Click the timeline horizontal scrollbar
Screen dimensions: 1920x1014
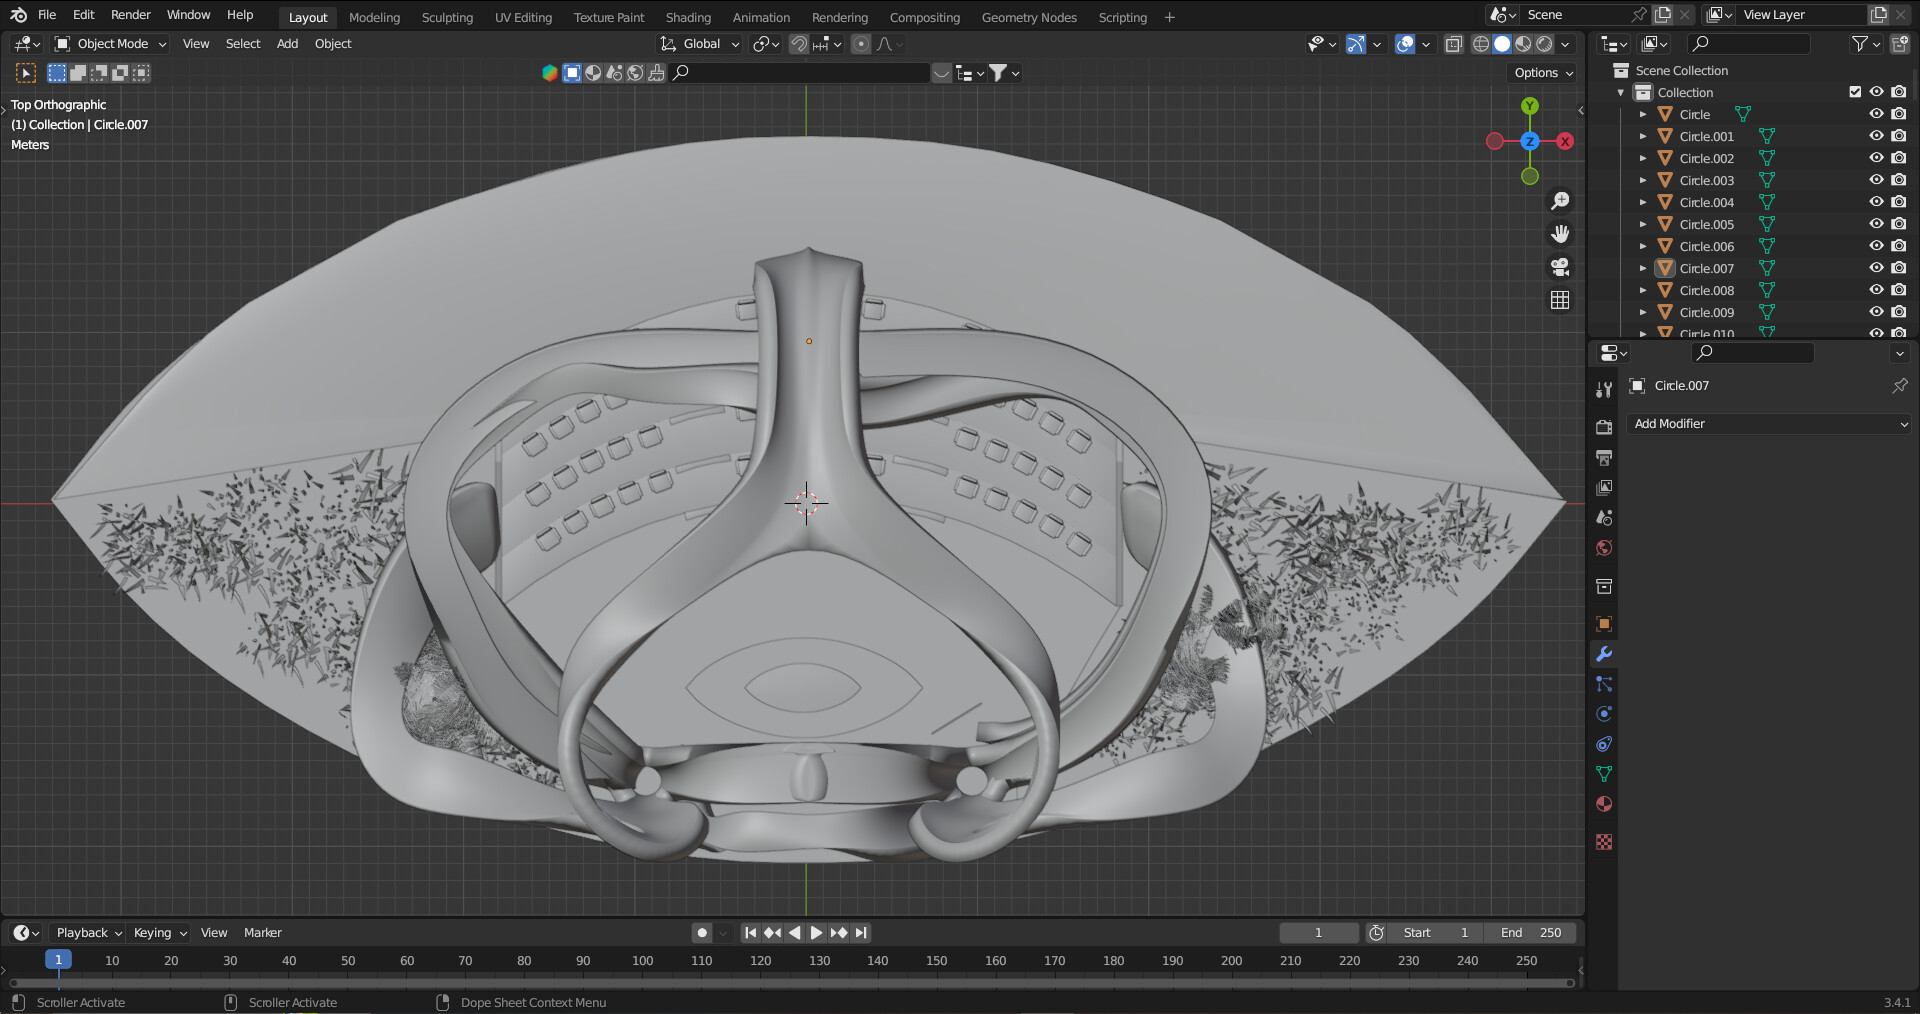pos(790,983)
